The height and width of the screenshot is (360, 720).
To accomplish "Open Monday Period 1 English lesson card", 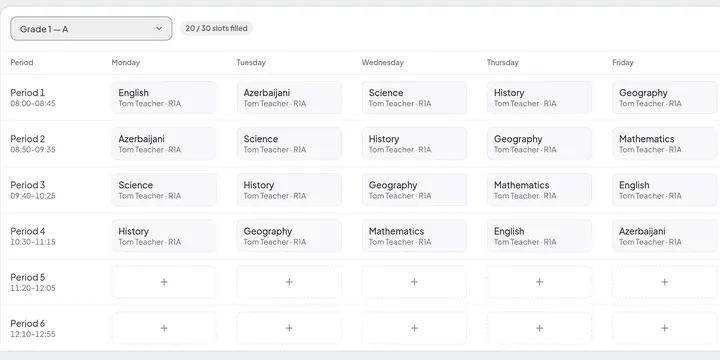I will coord(164,97).
